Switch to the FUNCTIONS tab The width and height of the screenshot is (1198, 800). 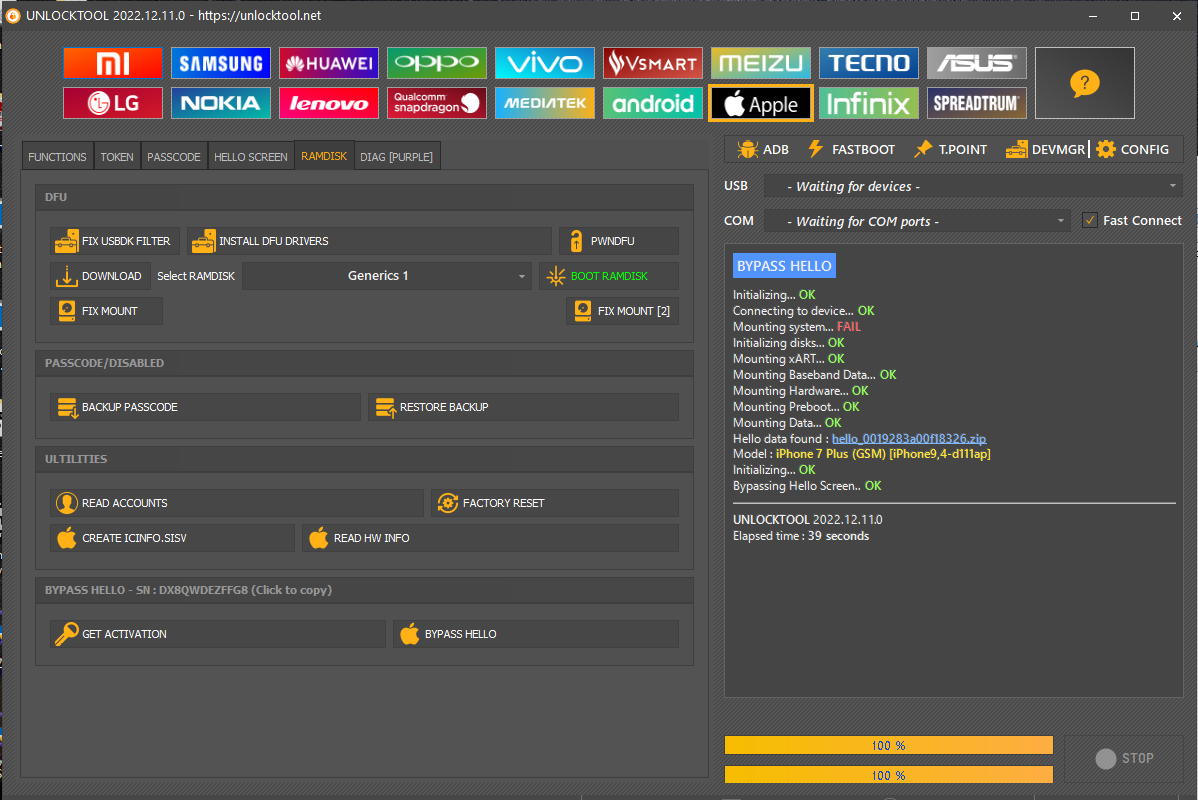(x=57, y=157)
